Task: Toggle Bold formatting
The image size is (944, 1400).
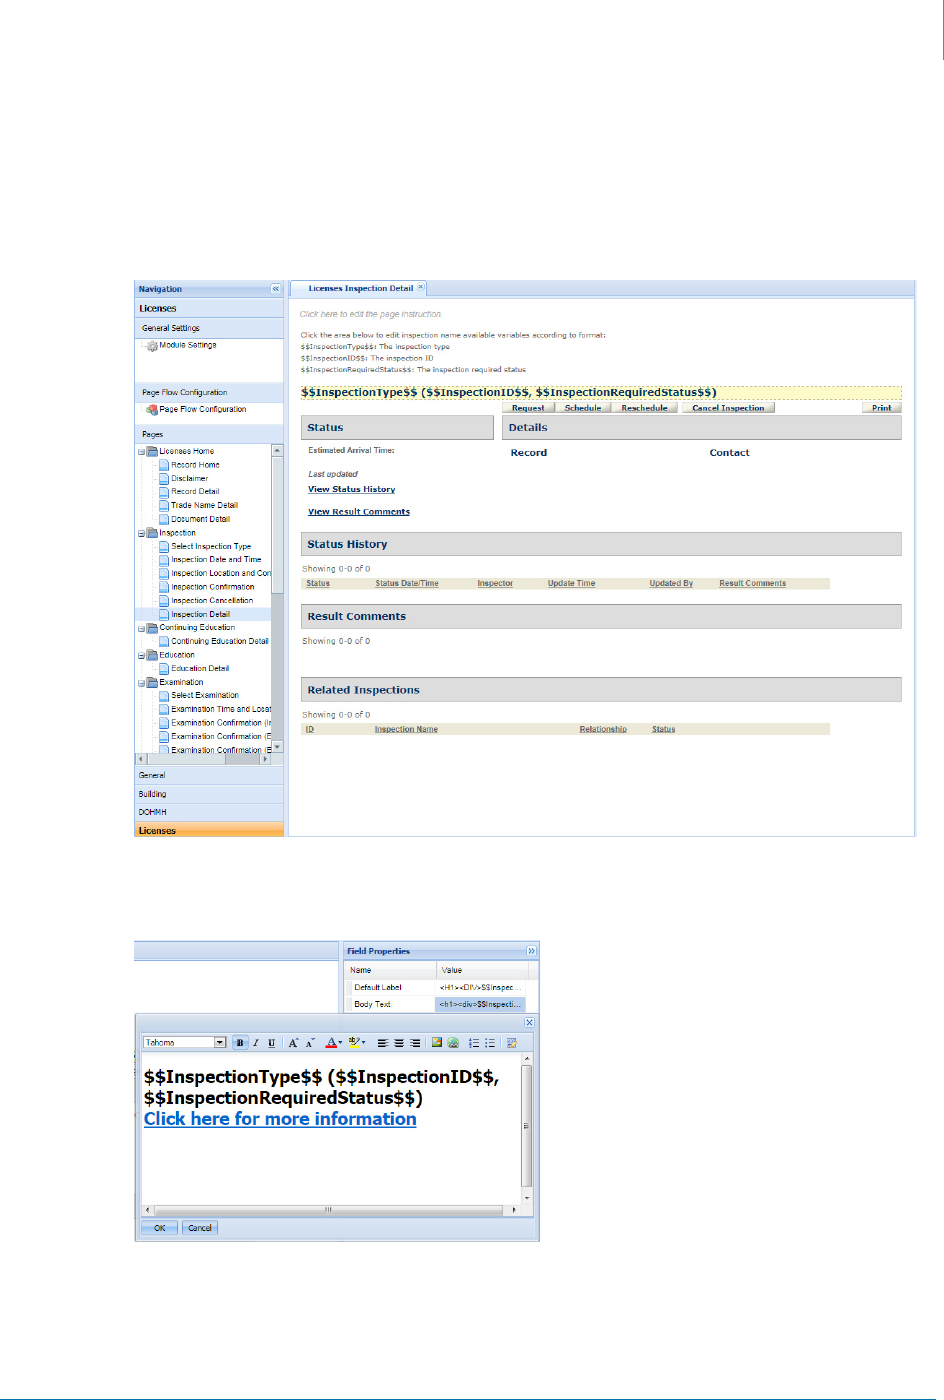Action: [240, 1042]
